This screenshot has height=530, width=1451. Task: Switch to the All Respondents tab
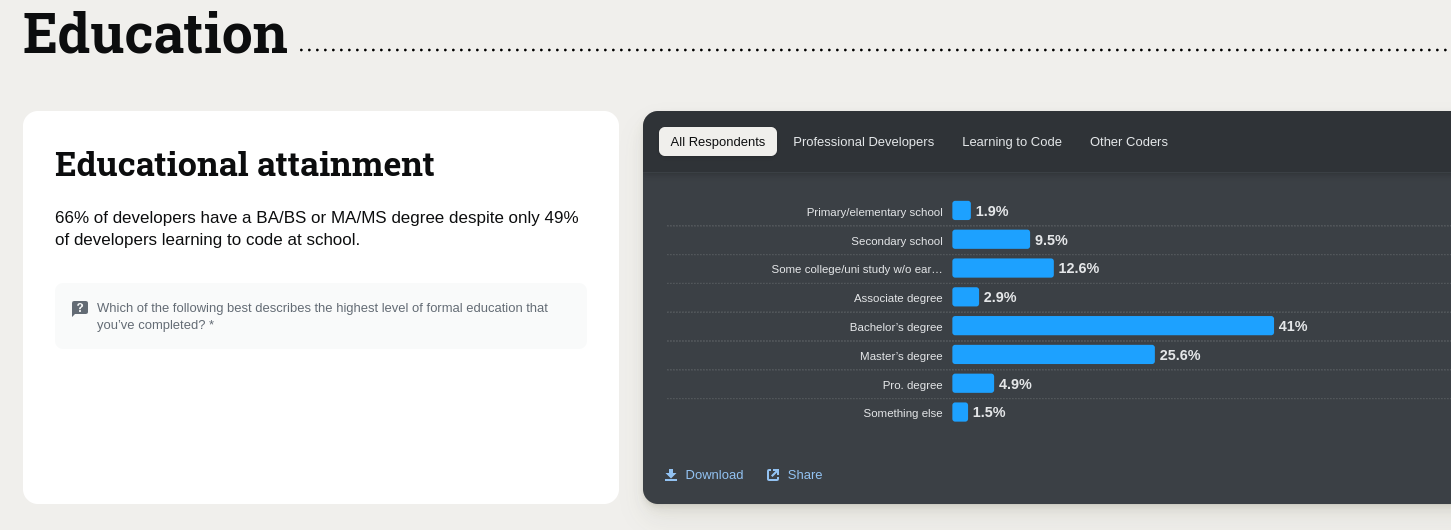(717, 142)
